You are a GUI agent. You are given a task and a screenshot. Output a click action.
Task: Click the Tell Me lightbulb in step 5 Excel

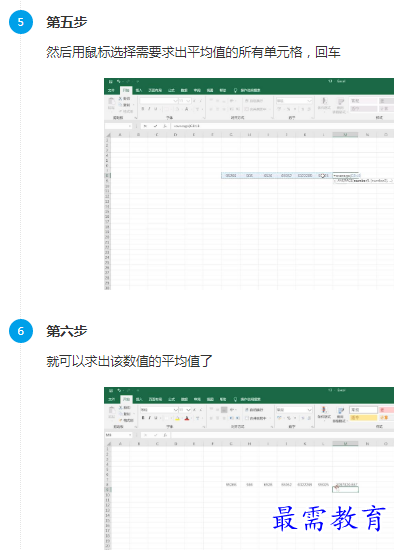pyautogui.click(x=235, y=90)
